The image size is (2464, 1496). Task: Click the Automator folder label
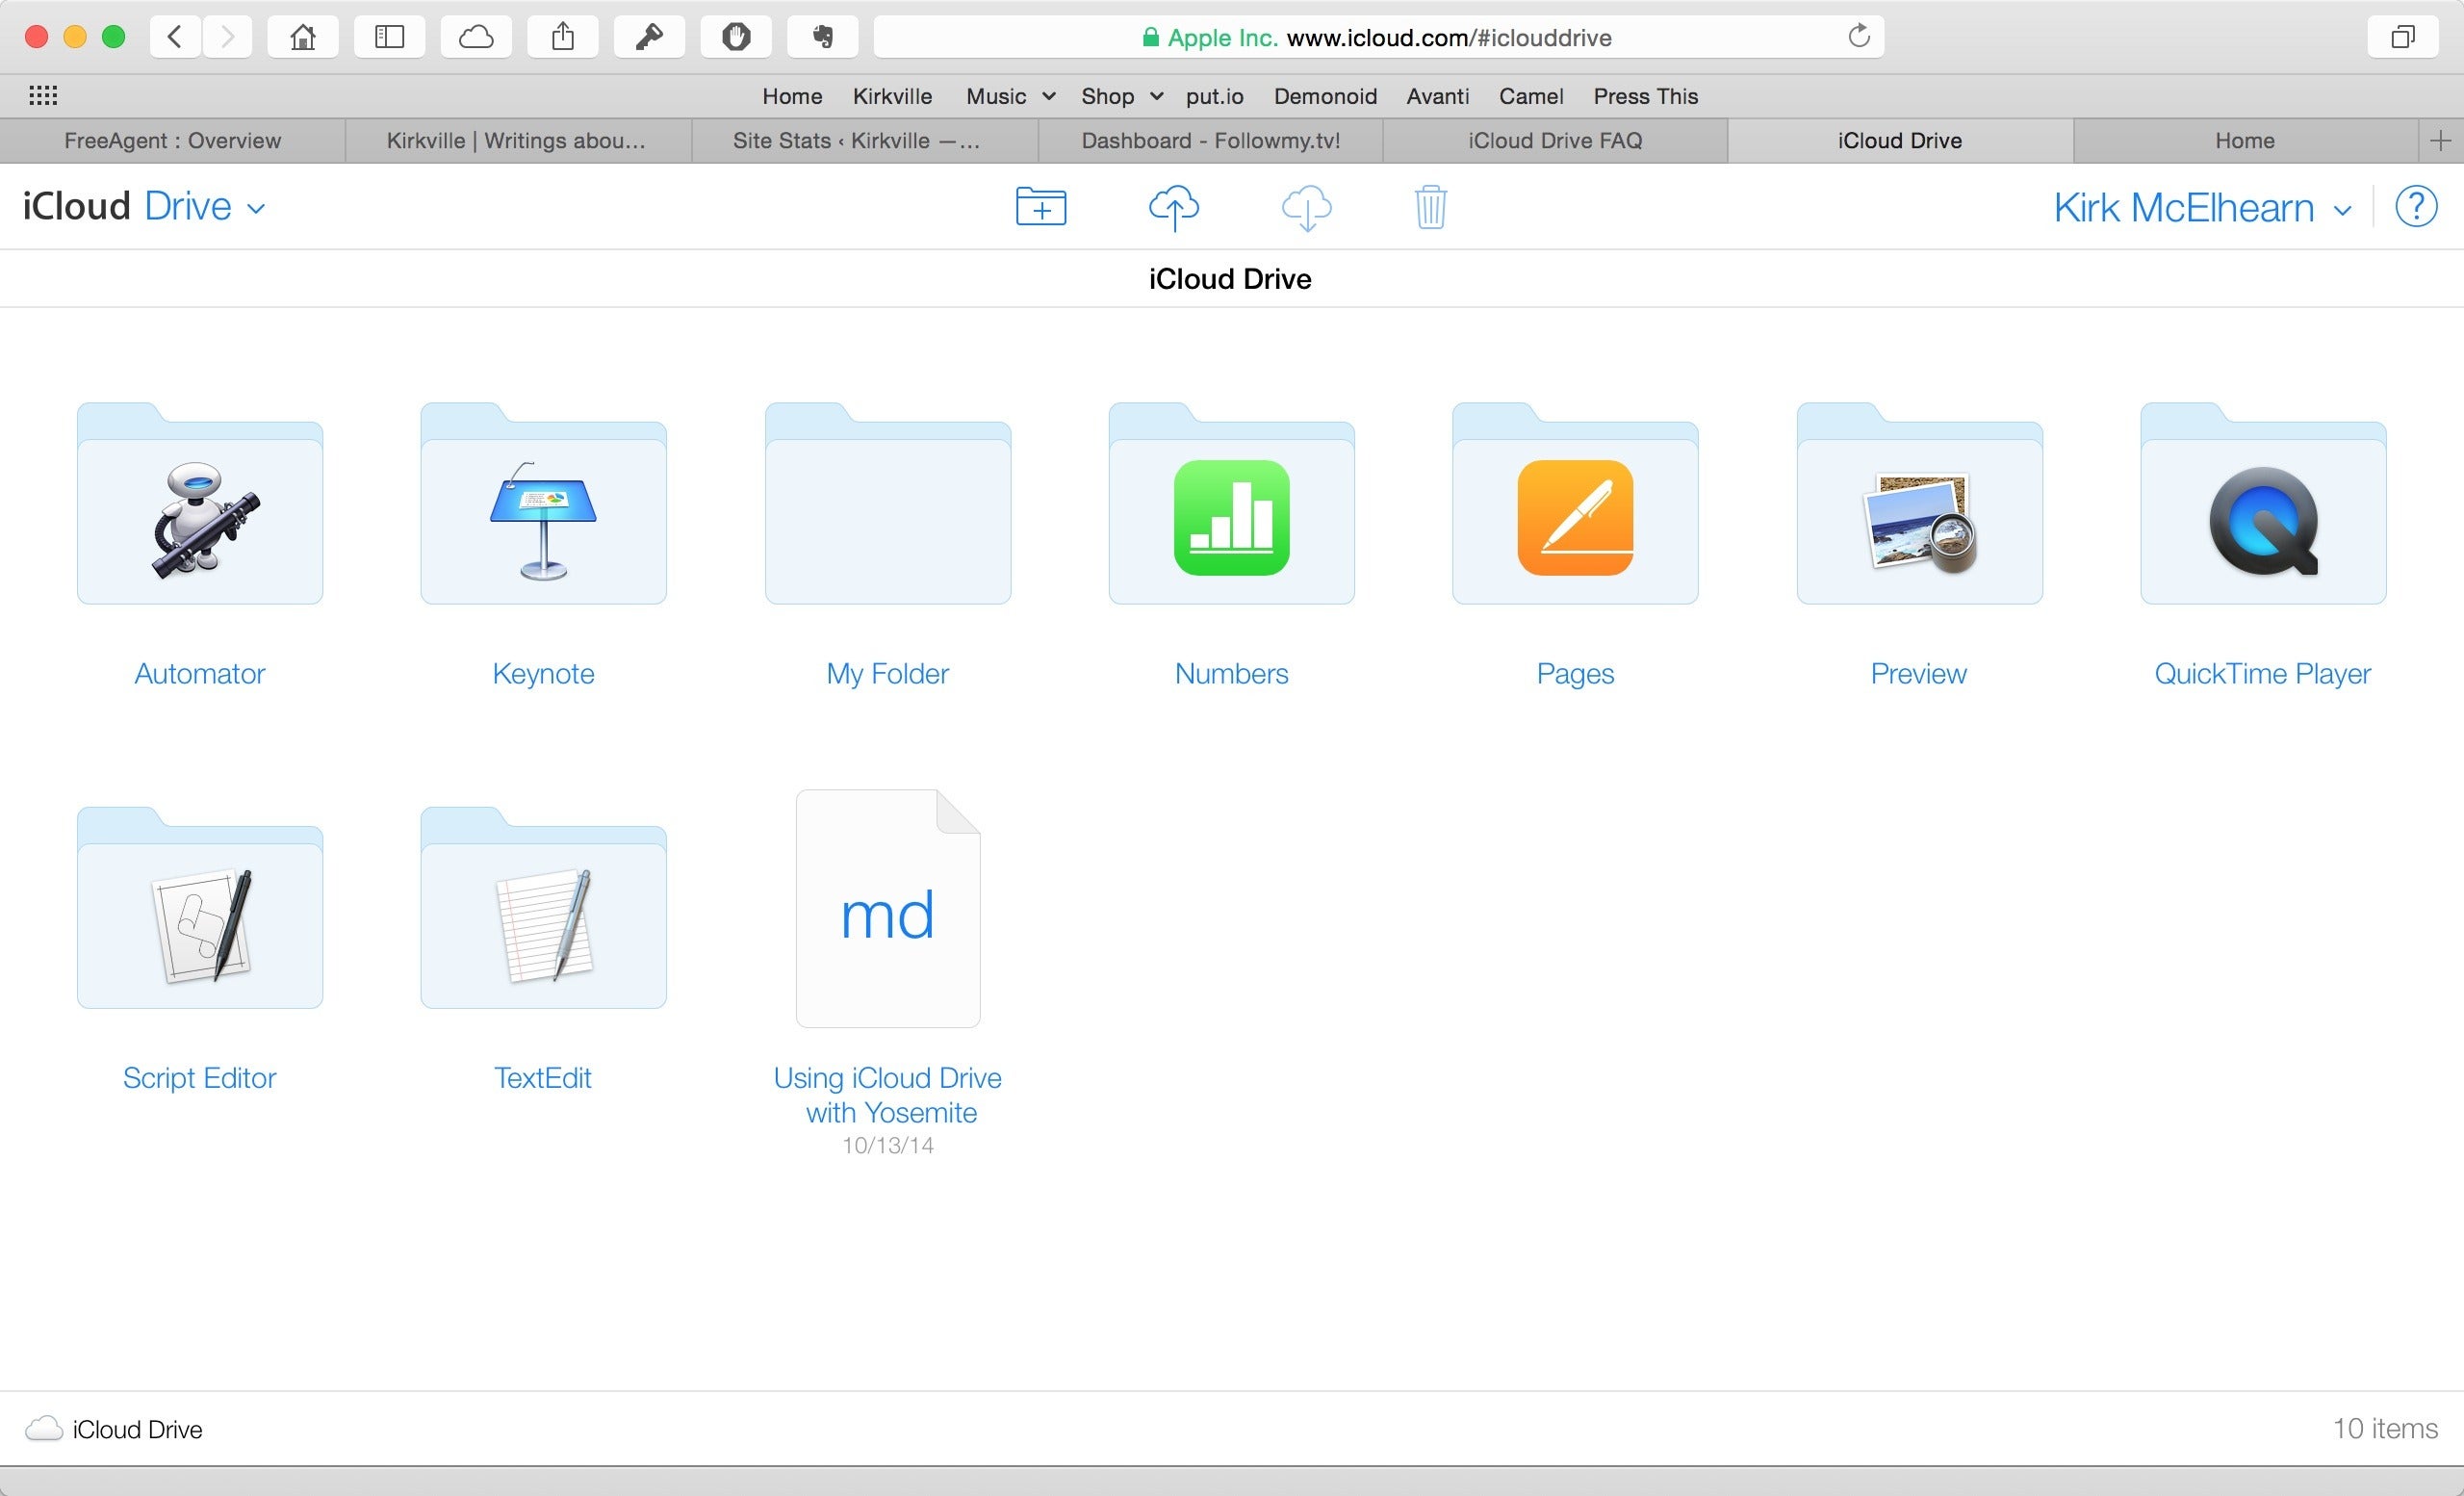[x=200, y=674]
